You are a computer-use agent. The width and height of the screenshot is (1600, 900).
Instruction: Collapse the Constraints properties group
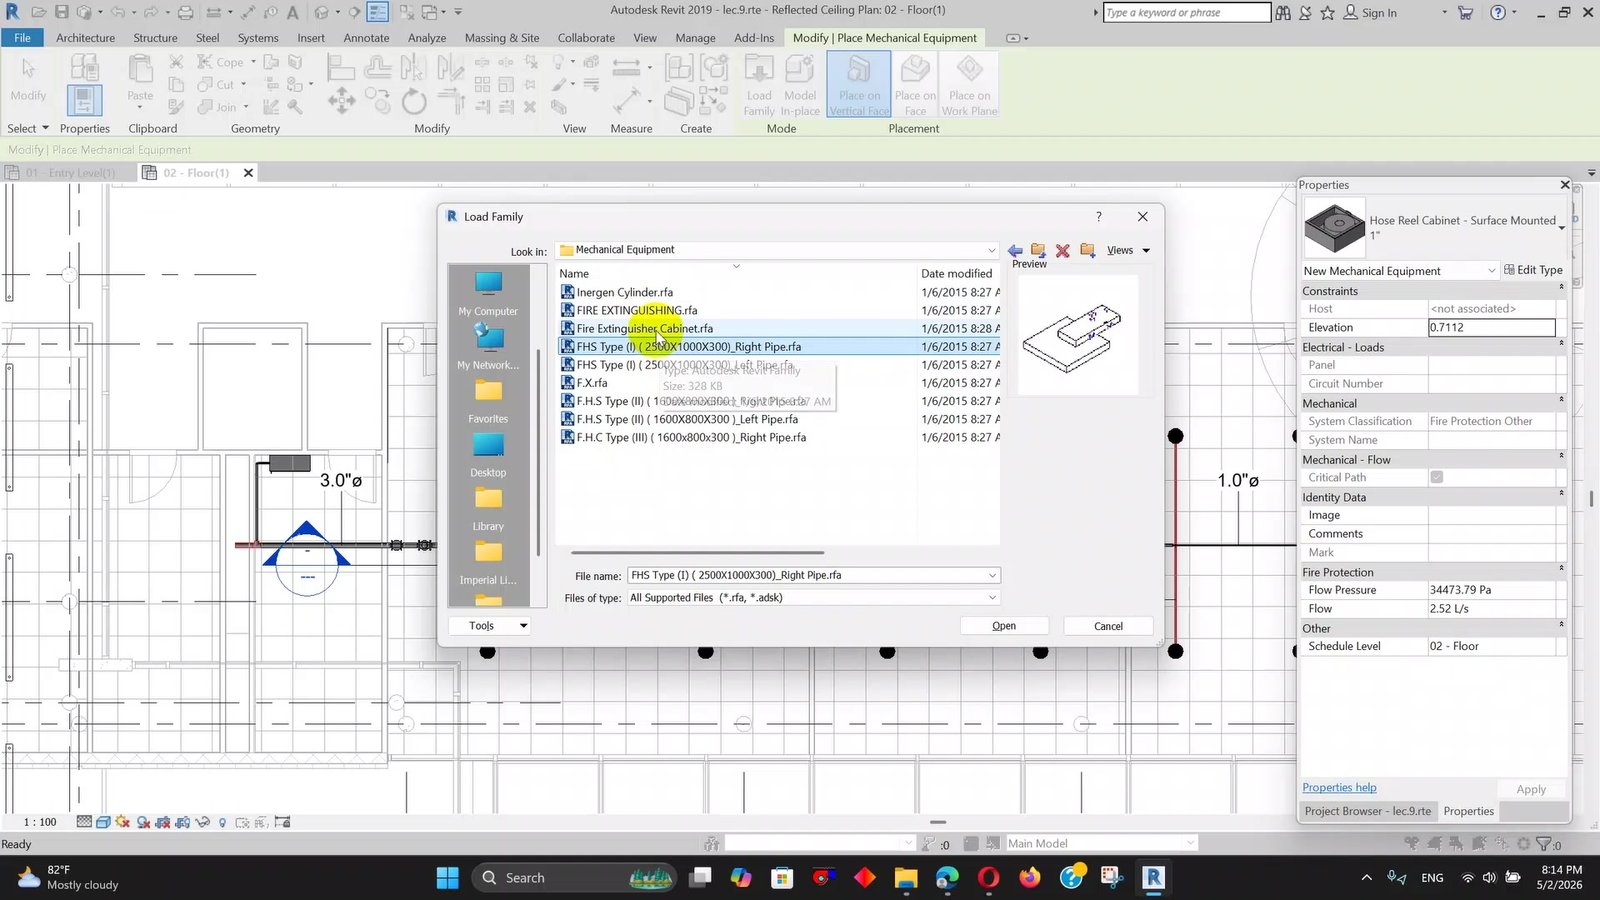pyautogui.click(x=1561, y=288)
